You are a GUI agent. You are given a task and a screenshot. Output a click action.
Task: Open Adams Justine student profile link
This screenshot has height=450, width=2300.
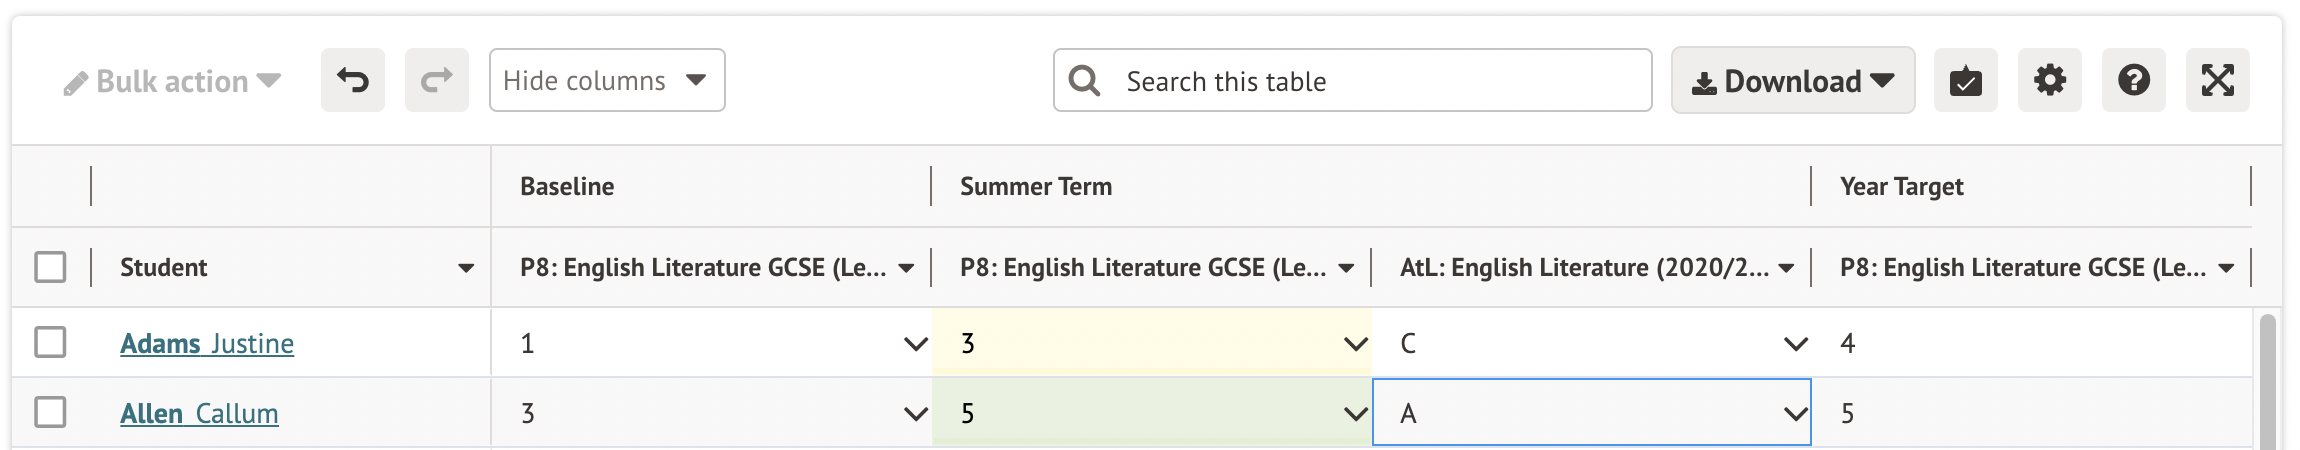pos(207,343)
